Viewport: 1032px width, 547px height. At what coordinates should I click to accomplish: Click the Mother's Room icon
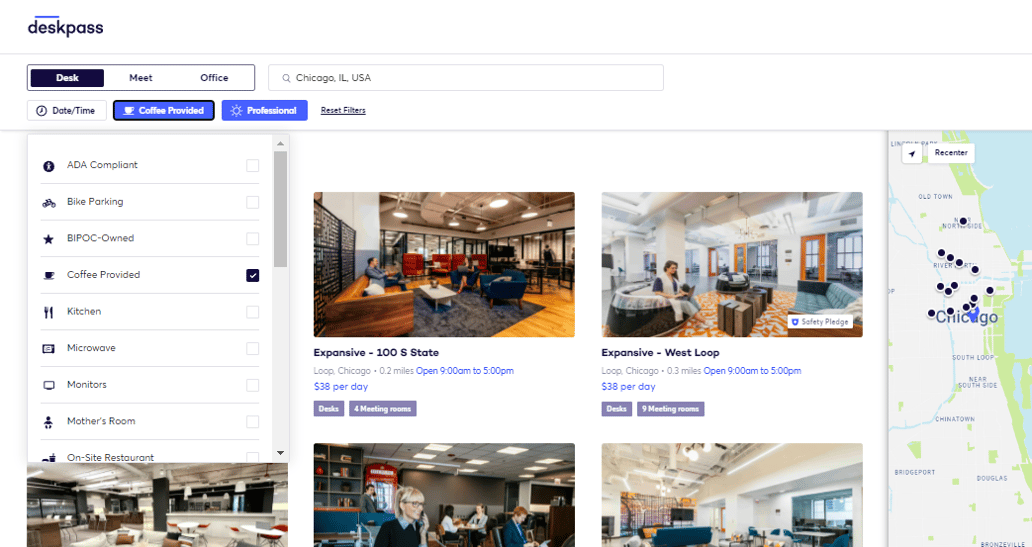[49, 422]
